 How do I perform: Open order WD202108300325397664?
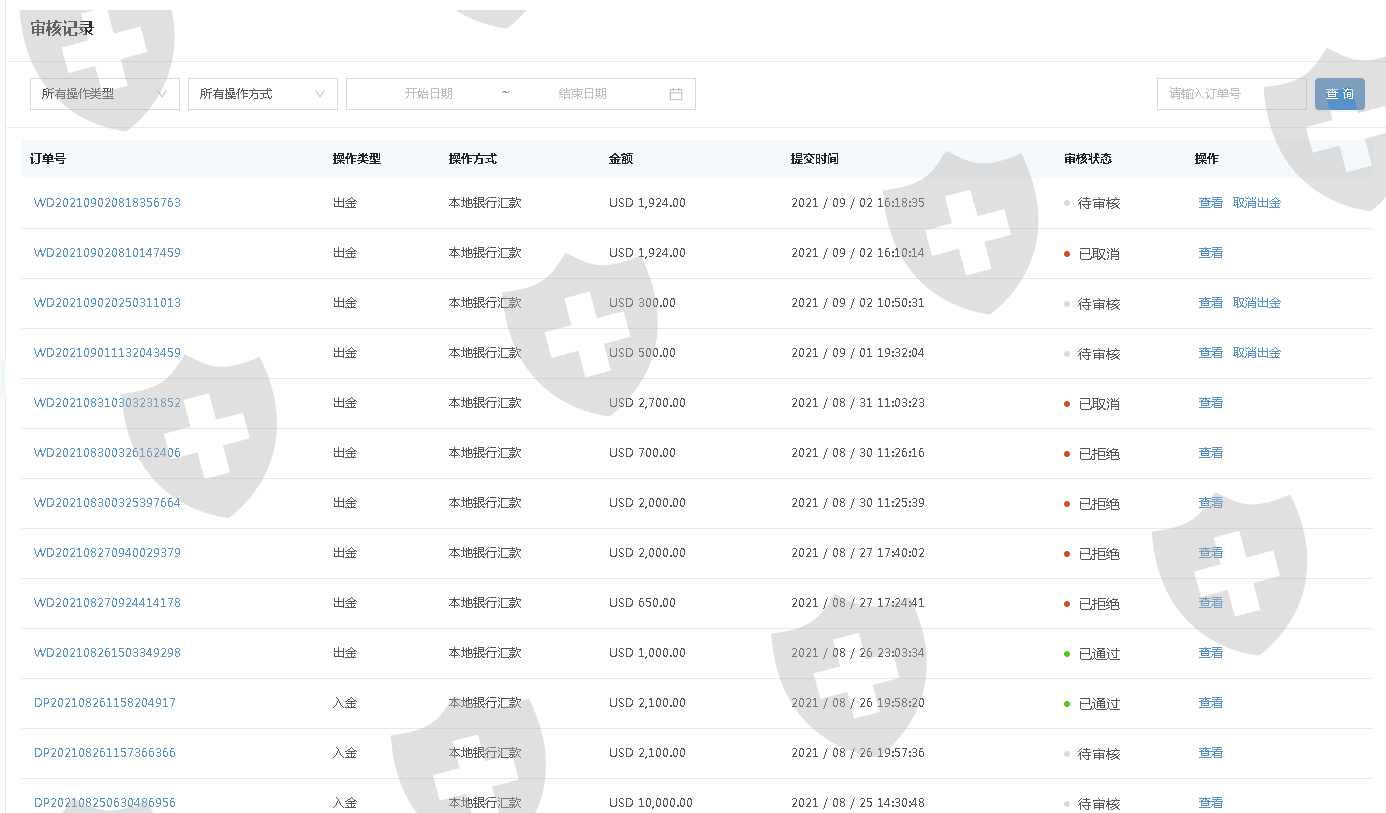click(x=107, y=503)
